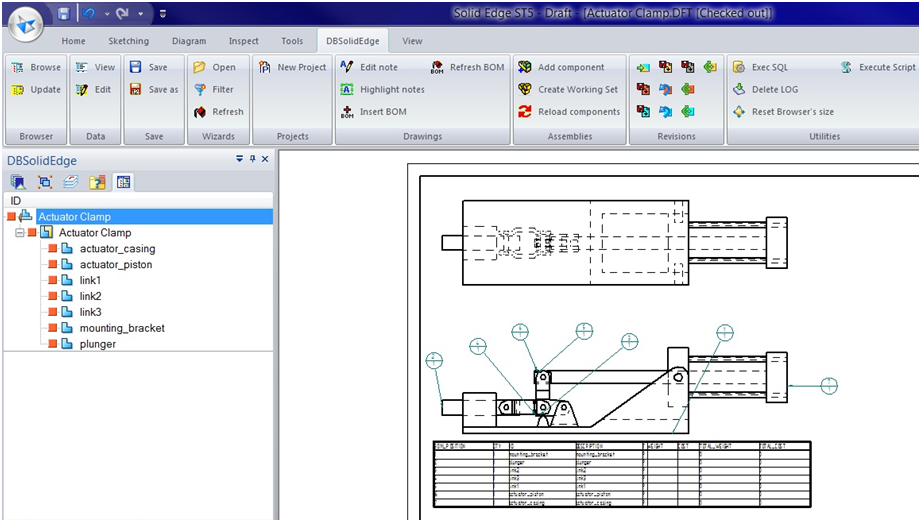The image size is (920, 523).
Task: Open panel tab with yellow folder question mark
Action: 97,183
